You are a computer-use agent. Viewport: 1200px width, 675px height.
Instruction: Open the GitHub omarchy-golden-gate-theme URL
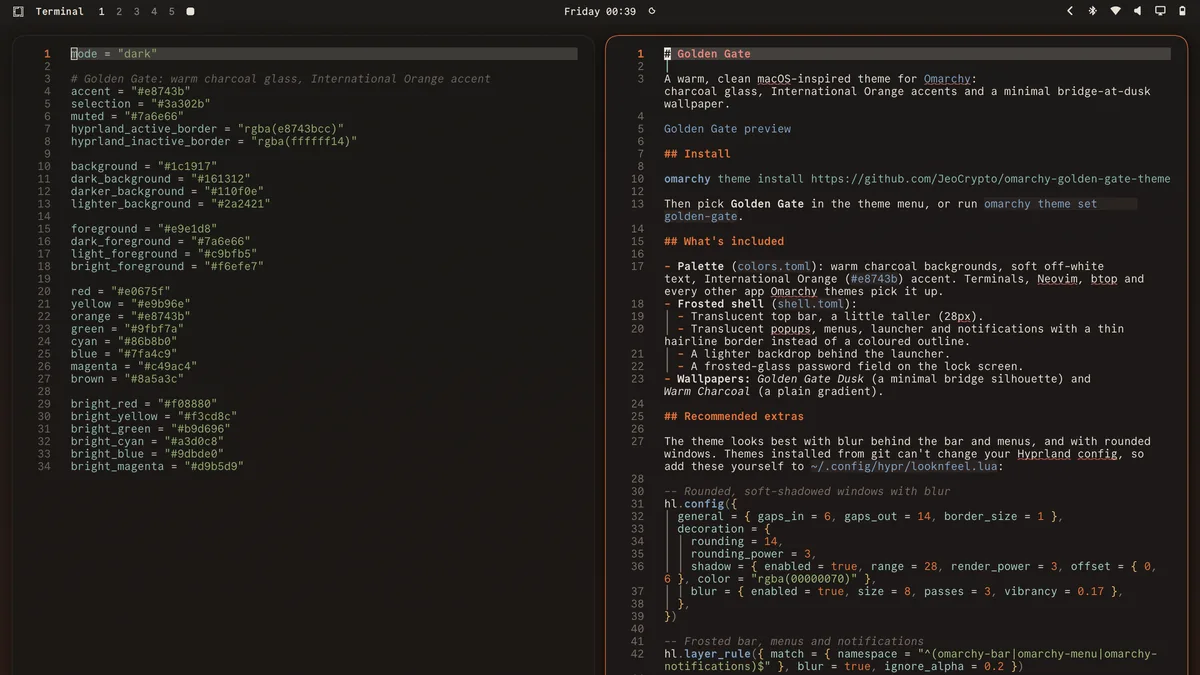[990, 179]
